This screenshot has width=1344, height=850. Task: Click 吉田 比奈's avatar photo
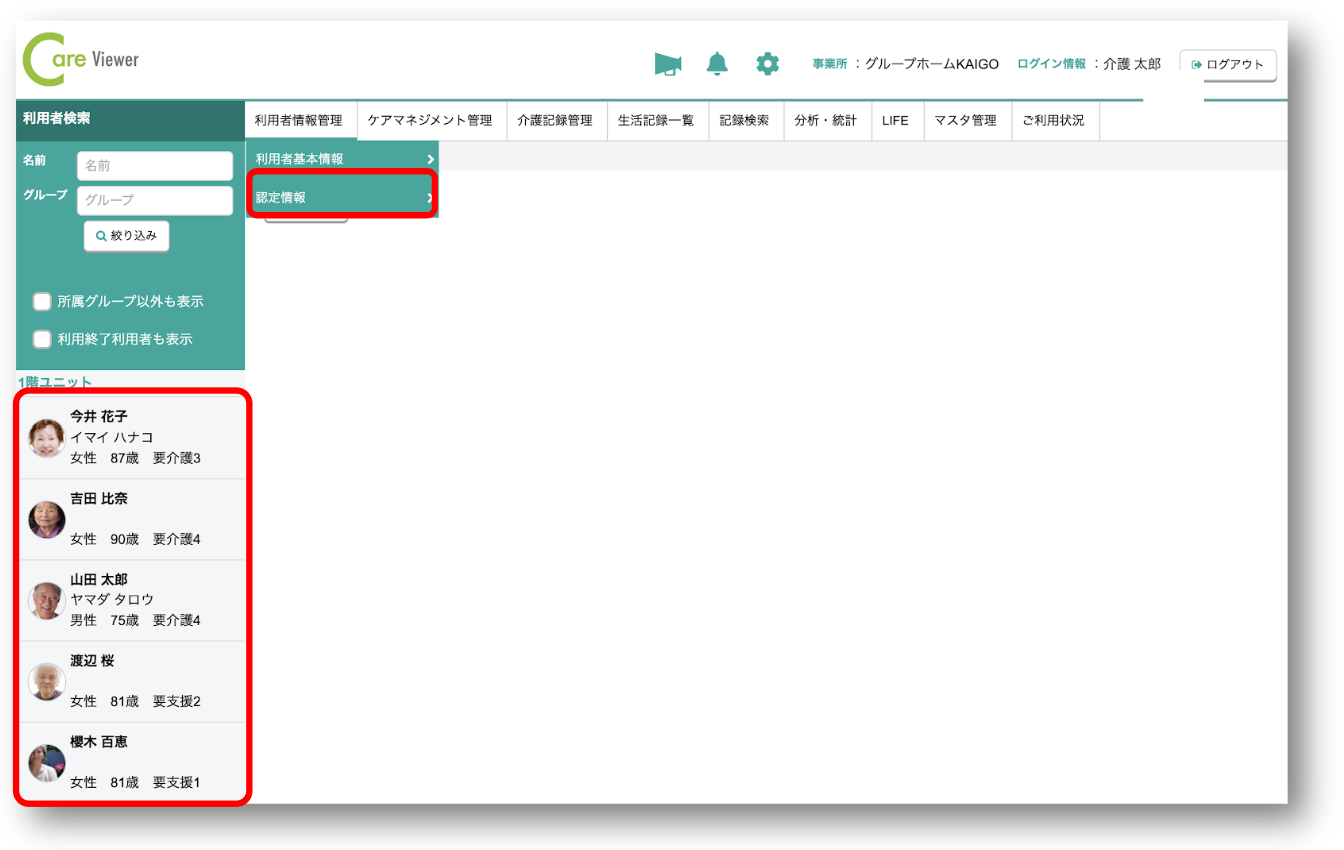point(47,520)
